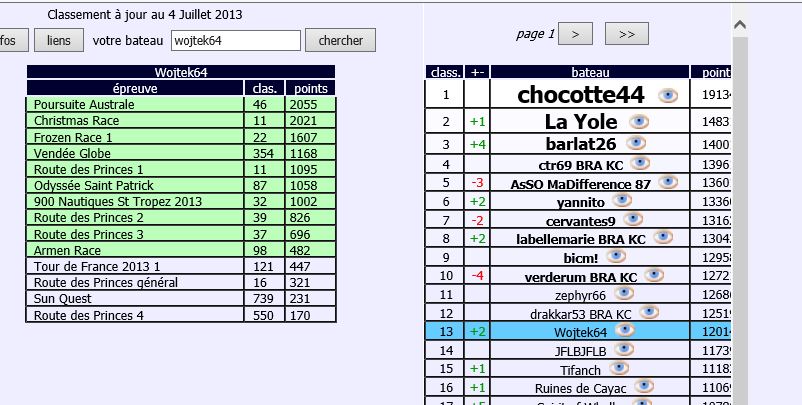View labellemarie BRA KC eye icon
Image resolution: width=802 pixels, height=405 pixels.
tap(663, 237)
